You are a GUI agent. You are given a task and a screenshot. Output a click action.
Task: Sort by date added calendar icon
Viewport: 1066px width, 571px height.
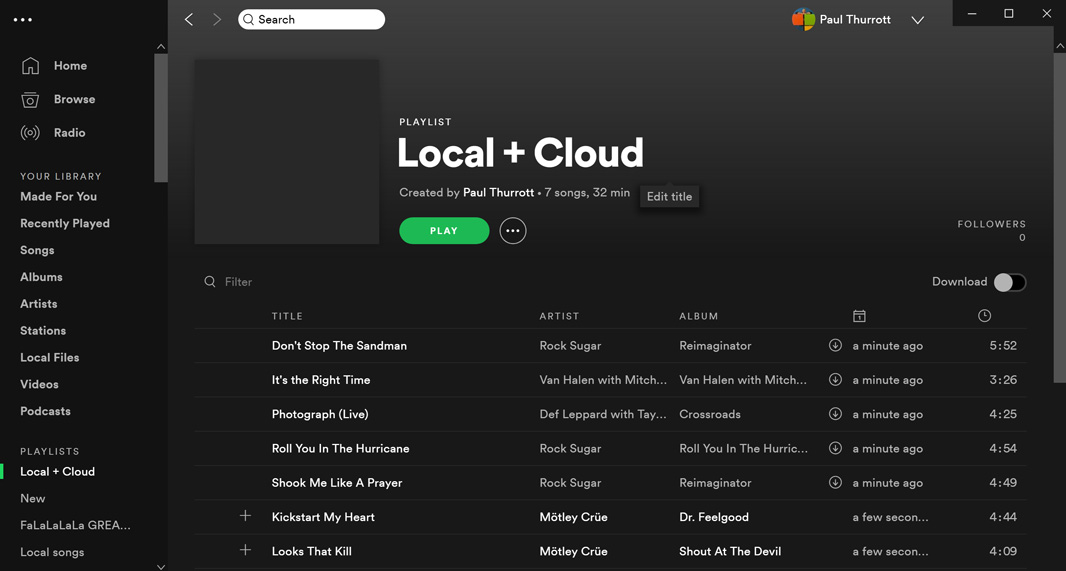859,316
